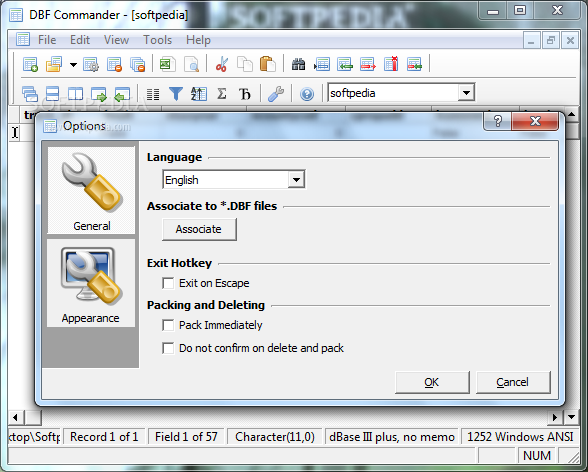Click the Modify table structure gear icon

coord(91,64)
